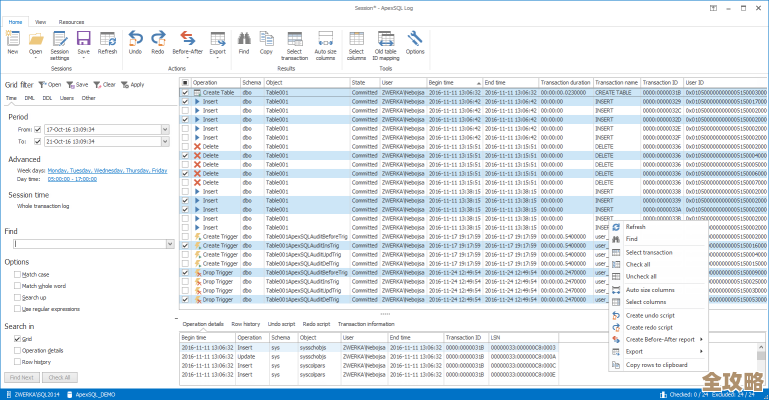
Task: Click the Redo script icon
Action: pyautogui.click(x=158, y=38)
